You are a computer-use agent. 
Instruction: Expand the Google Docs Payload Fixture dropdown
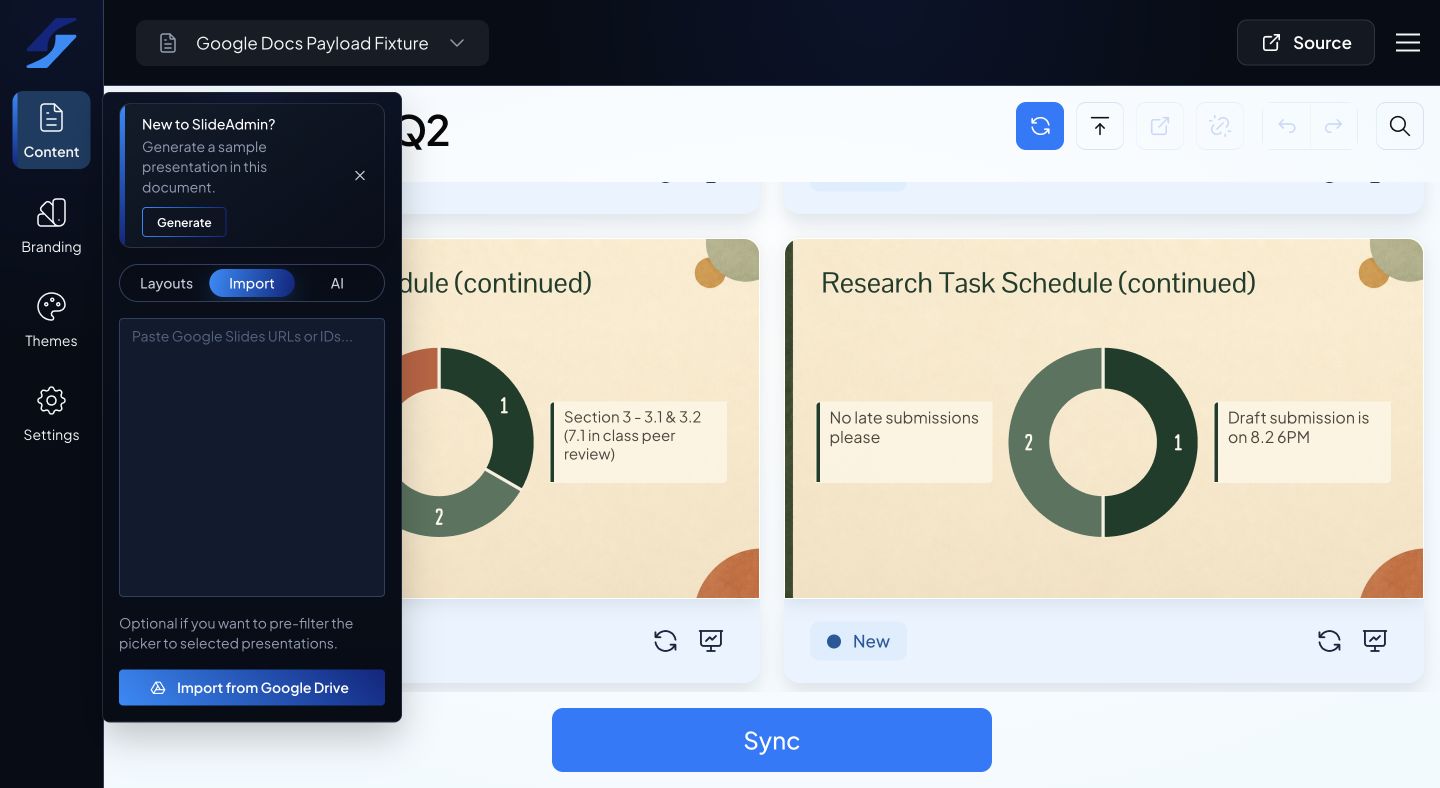tap(312, 43)
